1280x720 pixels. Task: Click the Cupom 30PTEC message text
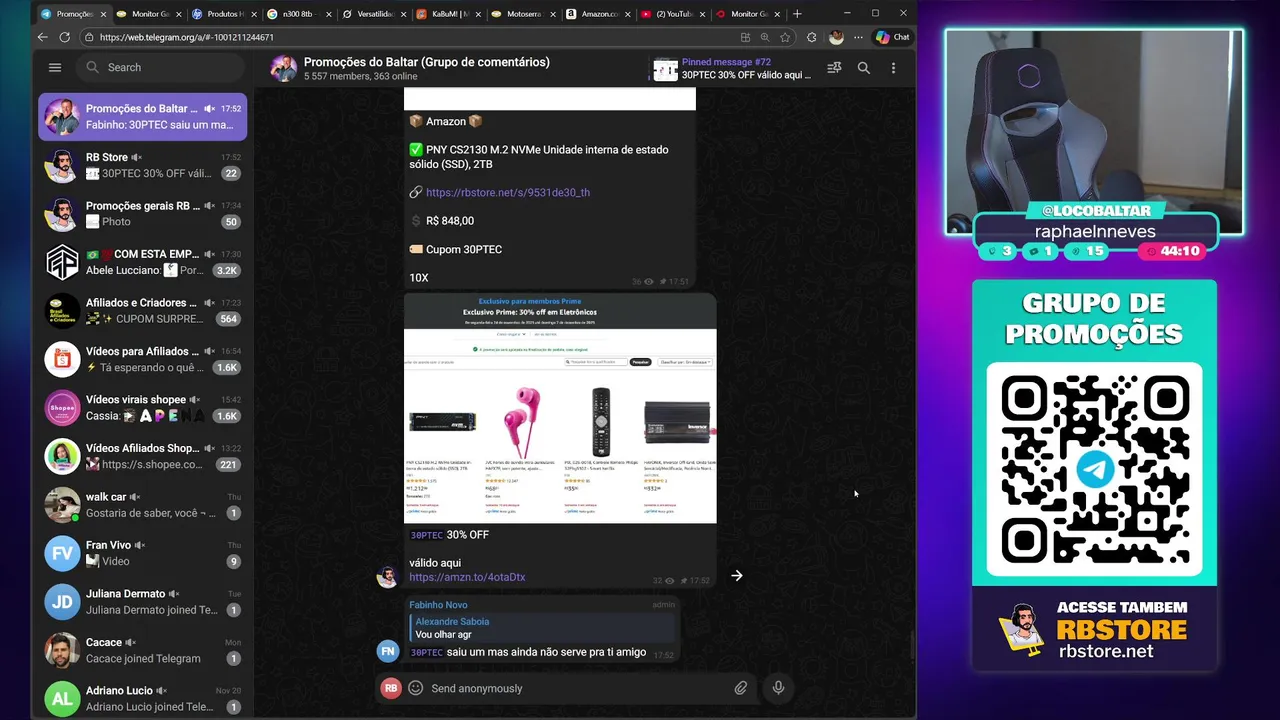pos(464,249)
